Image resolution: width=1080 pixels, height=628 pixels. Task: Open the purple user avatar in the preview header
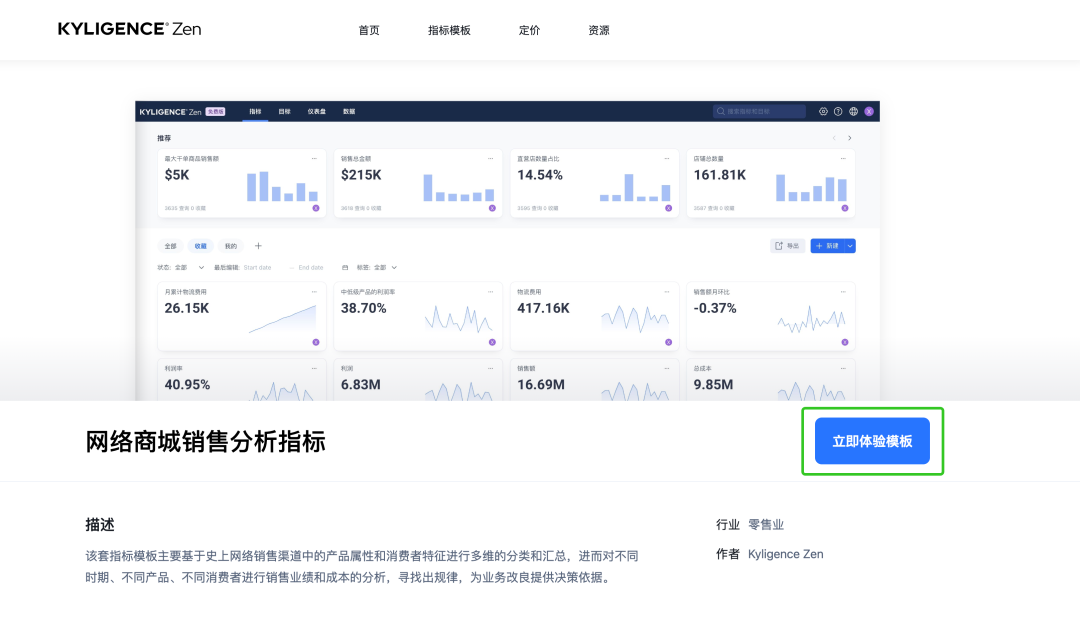click(869, 112)
